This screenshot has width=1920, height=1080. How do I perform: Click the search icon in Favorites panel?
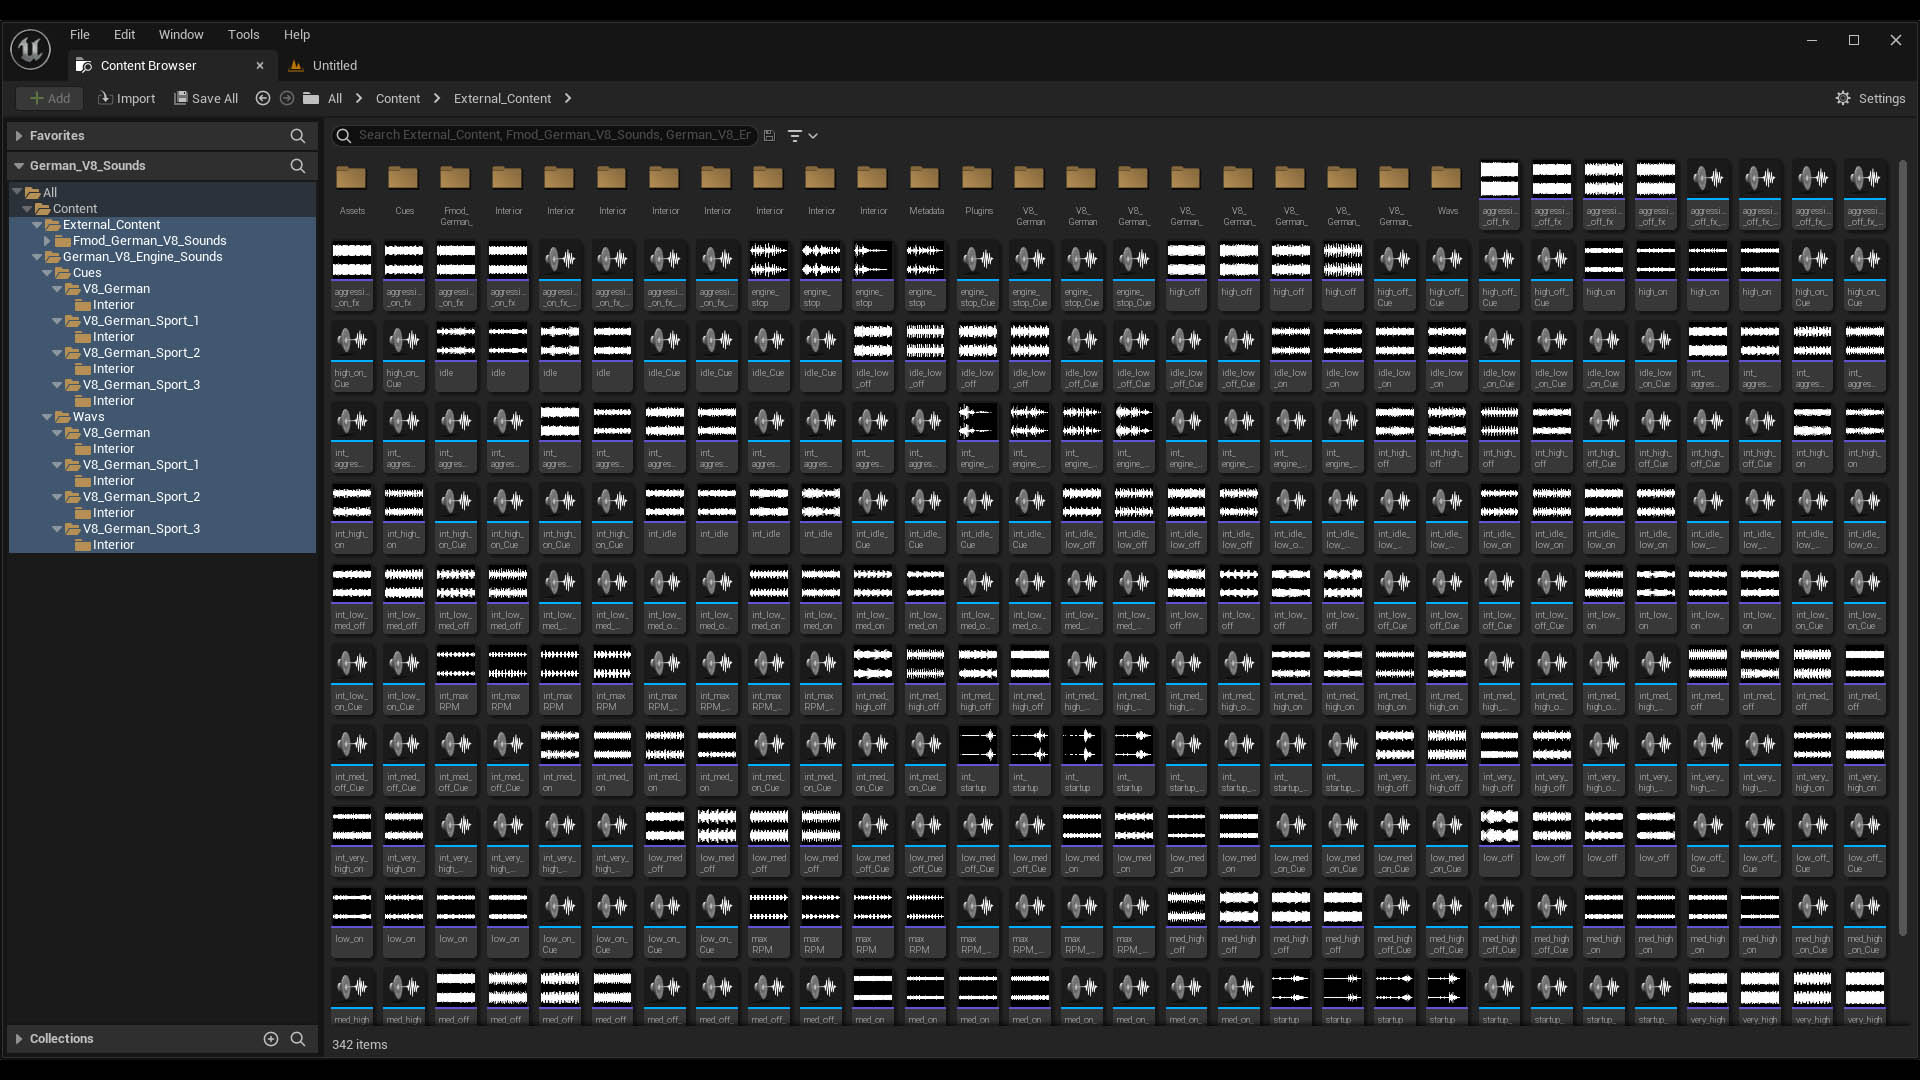click(x=297, y=135)
